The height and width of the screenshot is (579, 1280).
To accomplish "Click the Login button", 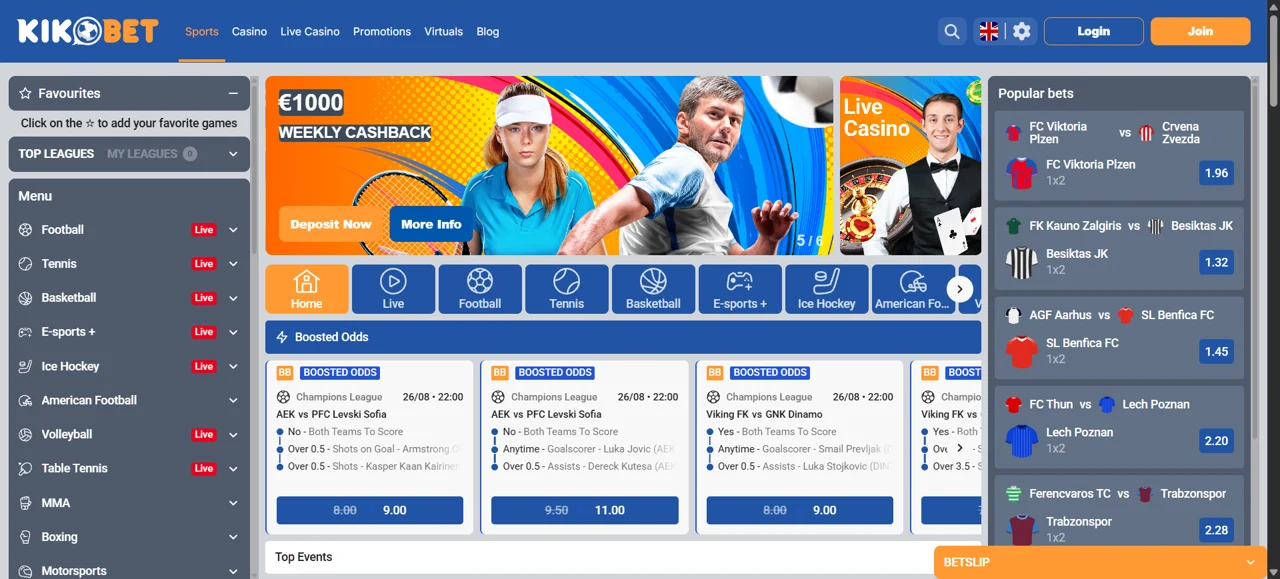I will click(x=1094, y=31).
